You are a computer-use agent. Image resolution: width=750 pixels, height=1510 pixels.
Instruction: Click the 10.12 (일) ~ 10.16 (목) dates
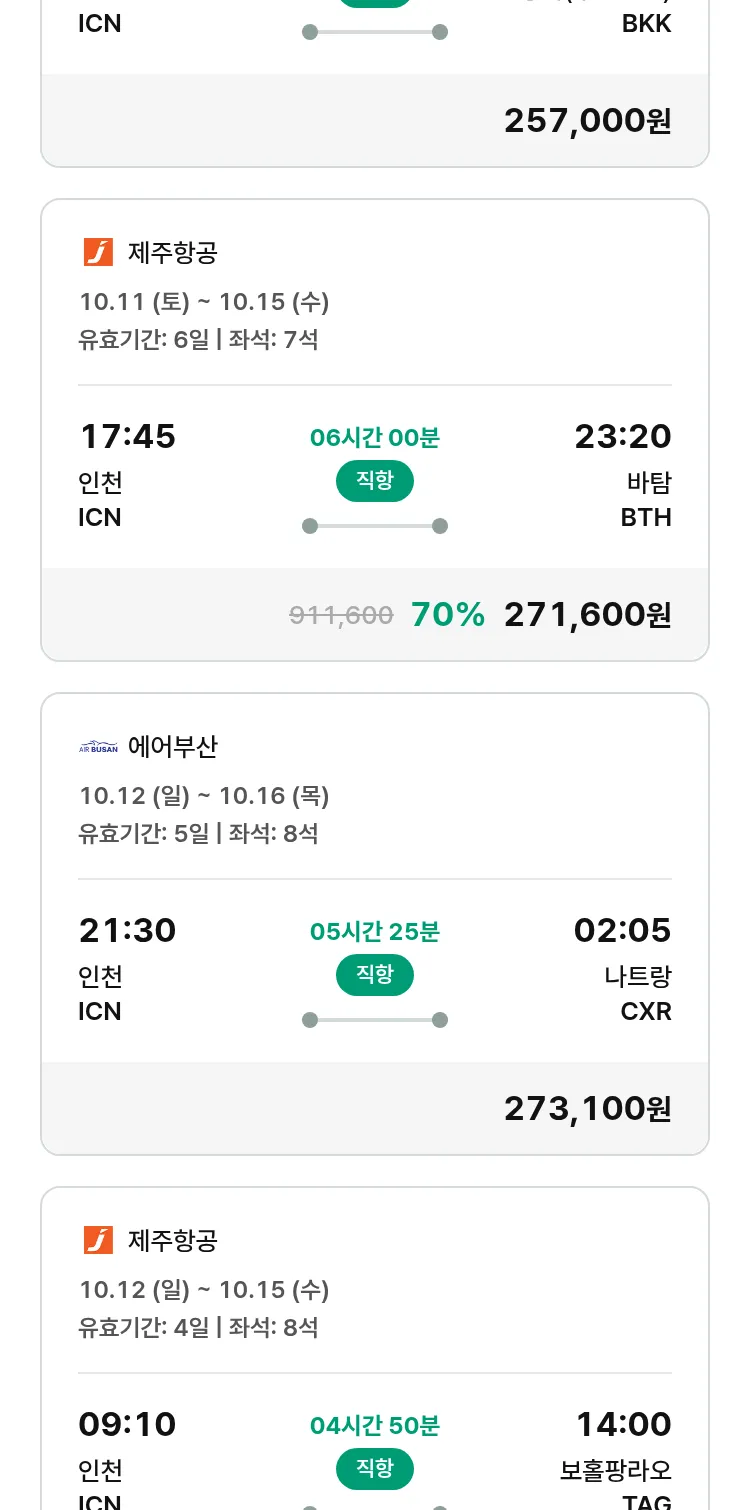coord(204,796)
